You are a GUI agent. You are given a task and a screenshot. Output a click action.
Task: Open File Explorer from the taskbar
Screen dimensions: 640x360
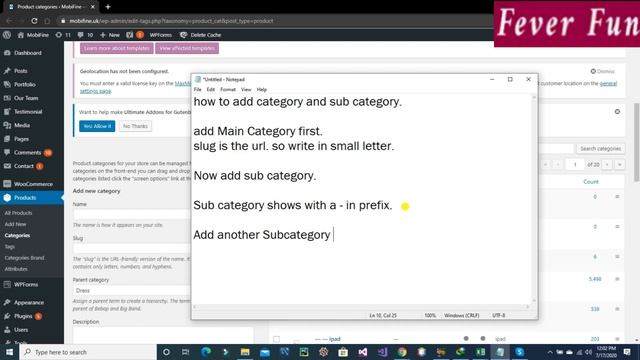click(x=245, y=352)
